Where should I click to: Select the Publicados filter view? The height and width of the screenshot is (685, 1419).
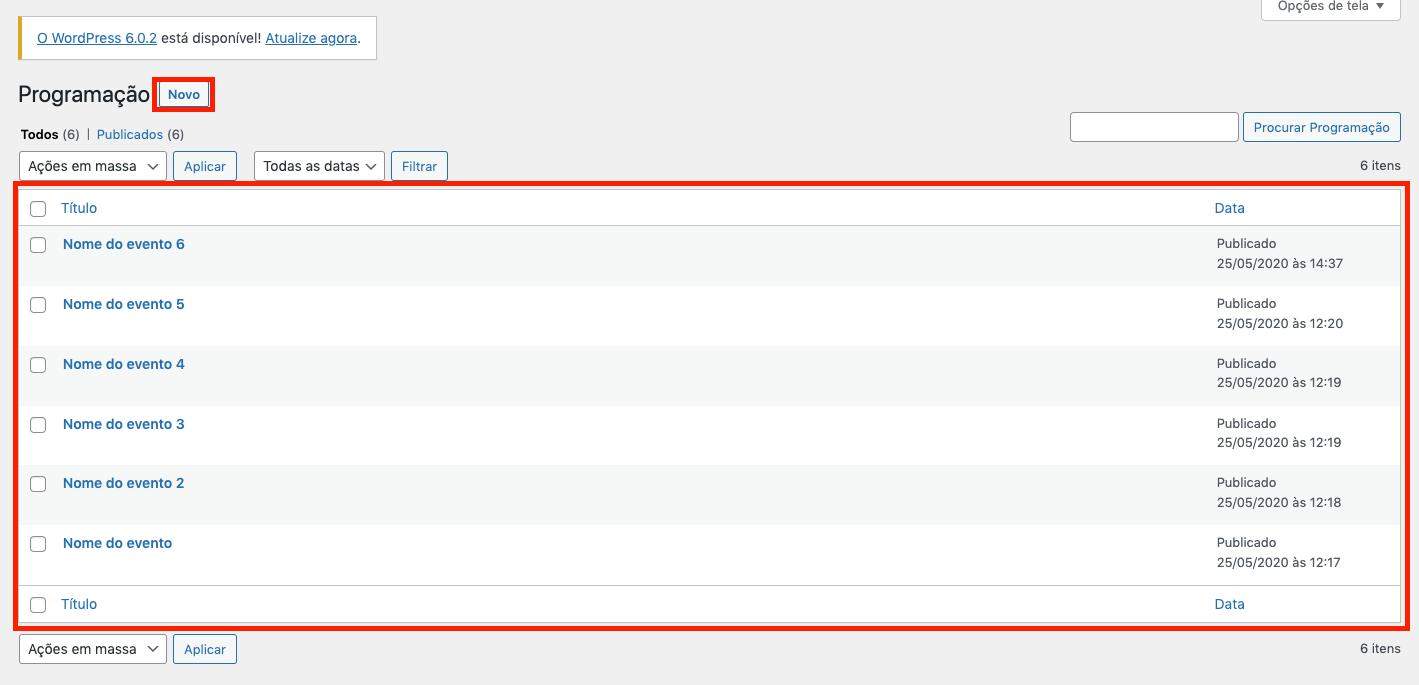click(x=129, y=134)
